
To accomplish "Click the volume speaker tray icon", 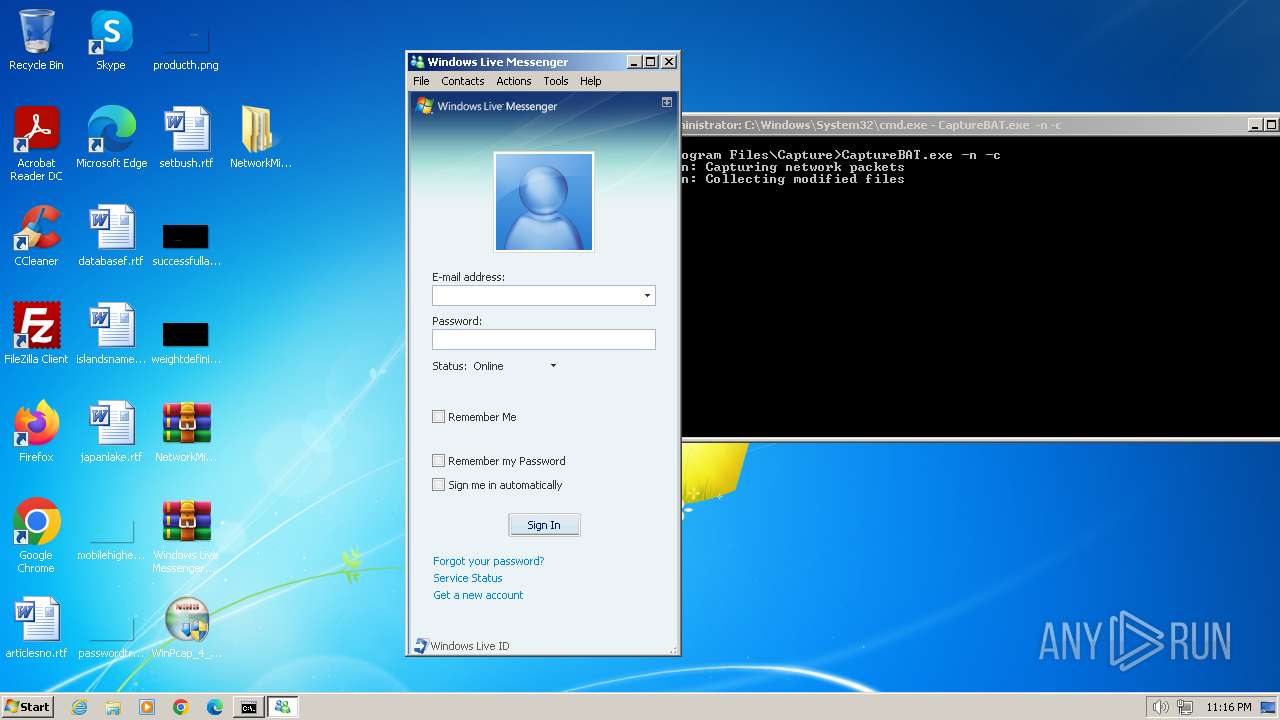I will [x=1160, y=707].
